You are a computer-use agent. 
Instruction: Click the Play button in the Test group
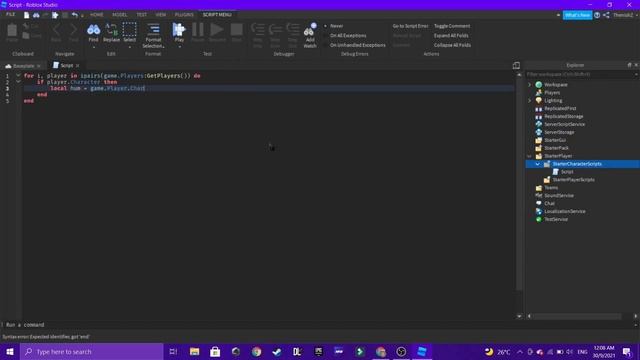click(x=179, y=33)
